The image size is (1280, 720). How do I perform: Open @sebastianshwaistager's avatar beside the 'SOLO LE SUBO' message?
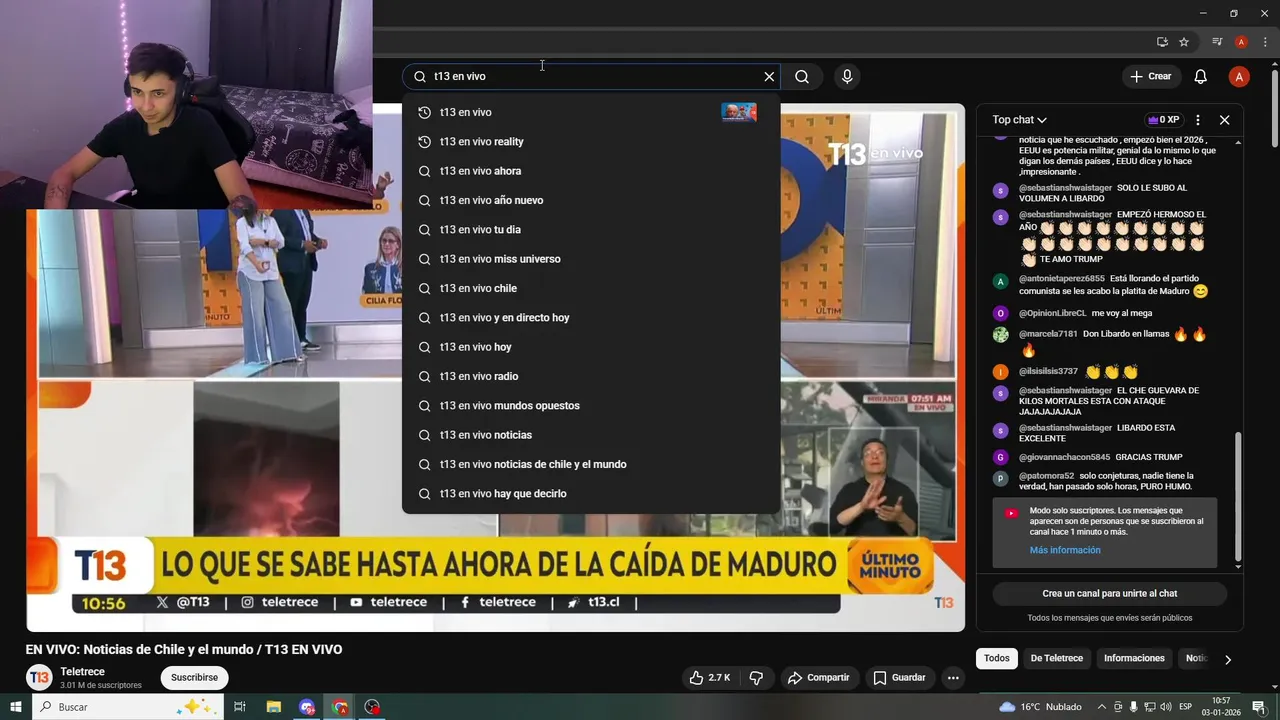coord(1000,190)
